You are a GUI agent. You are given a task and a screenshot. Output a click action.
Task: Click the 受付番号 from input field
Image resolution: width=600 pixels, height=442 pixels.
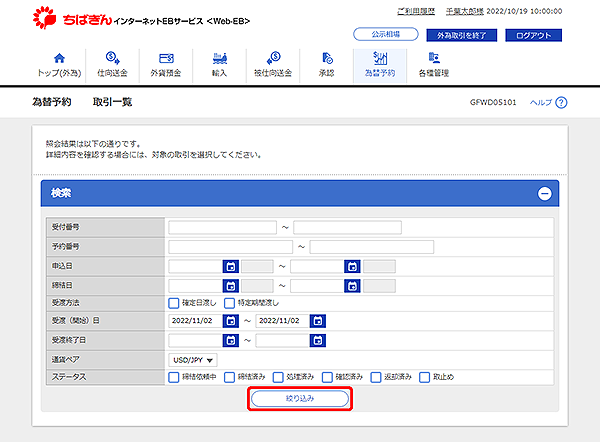(x=222, y=227)
